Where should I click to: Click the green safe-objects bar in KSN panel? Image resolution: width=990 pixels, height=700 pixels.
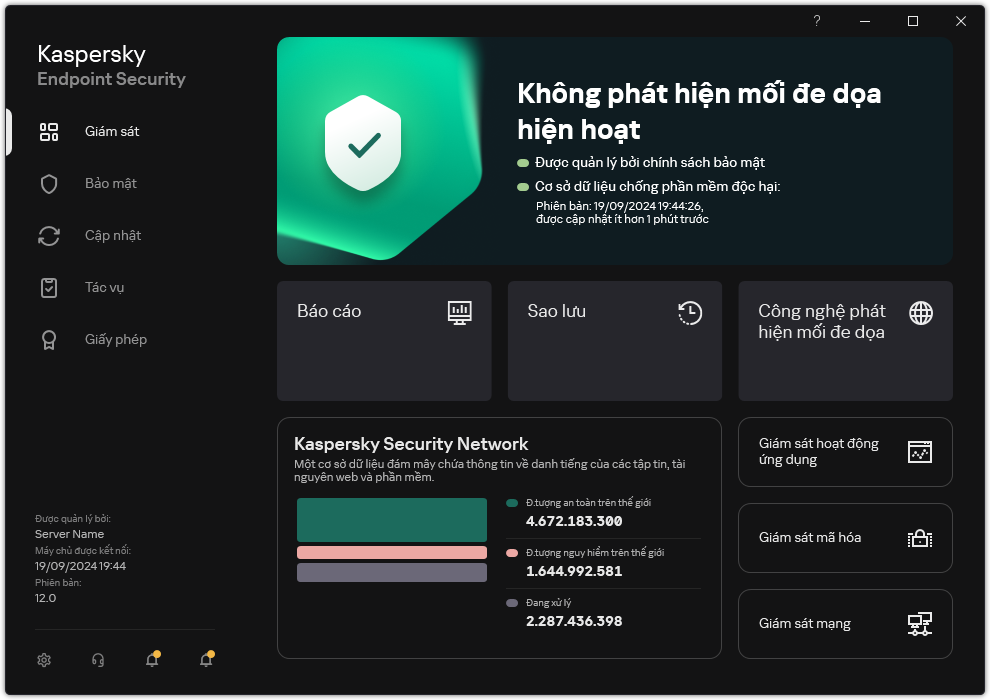[x=391, y=519]
